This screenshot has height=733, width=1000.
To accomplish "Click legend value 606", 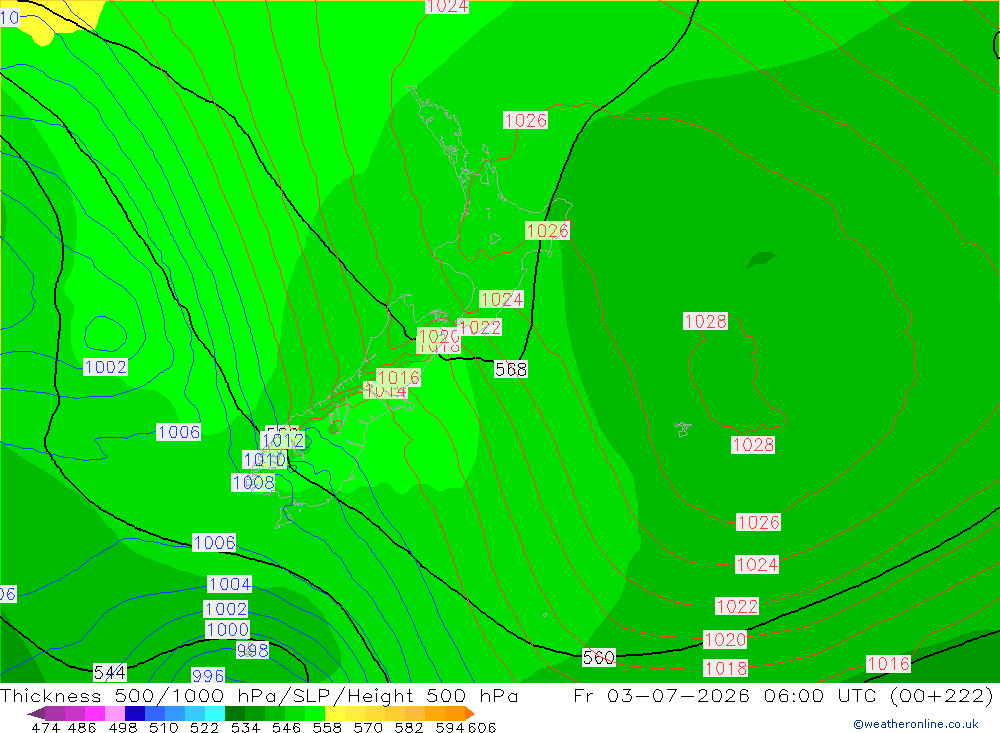I will (x=482, y=728).
